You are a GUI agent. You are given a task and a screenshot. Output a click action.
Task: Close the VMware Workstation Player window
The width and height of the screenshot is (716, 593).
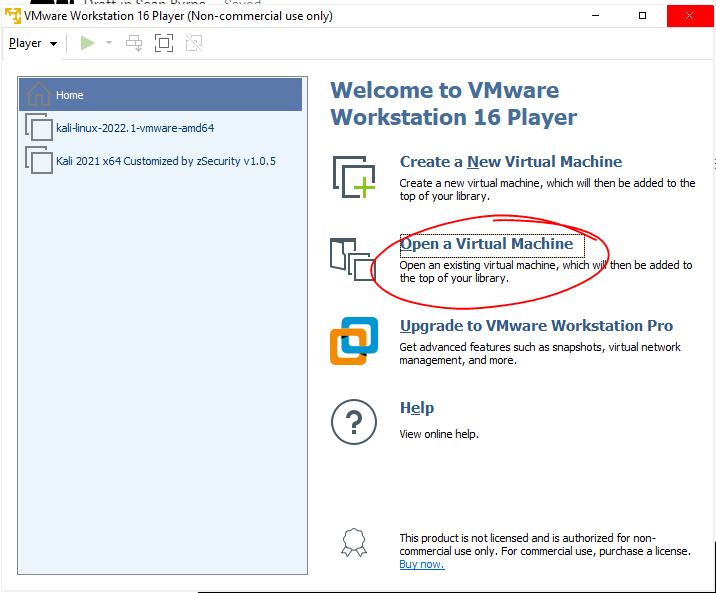click(689, 16)
